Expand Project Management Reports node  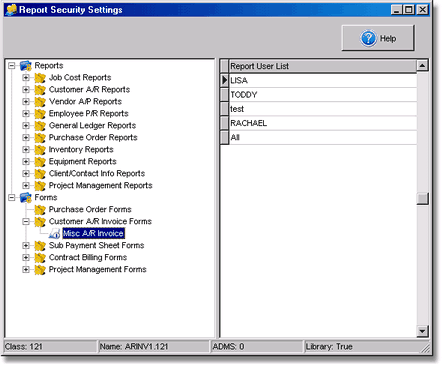coord(26,186)
